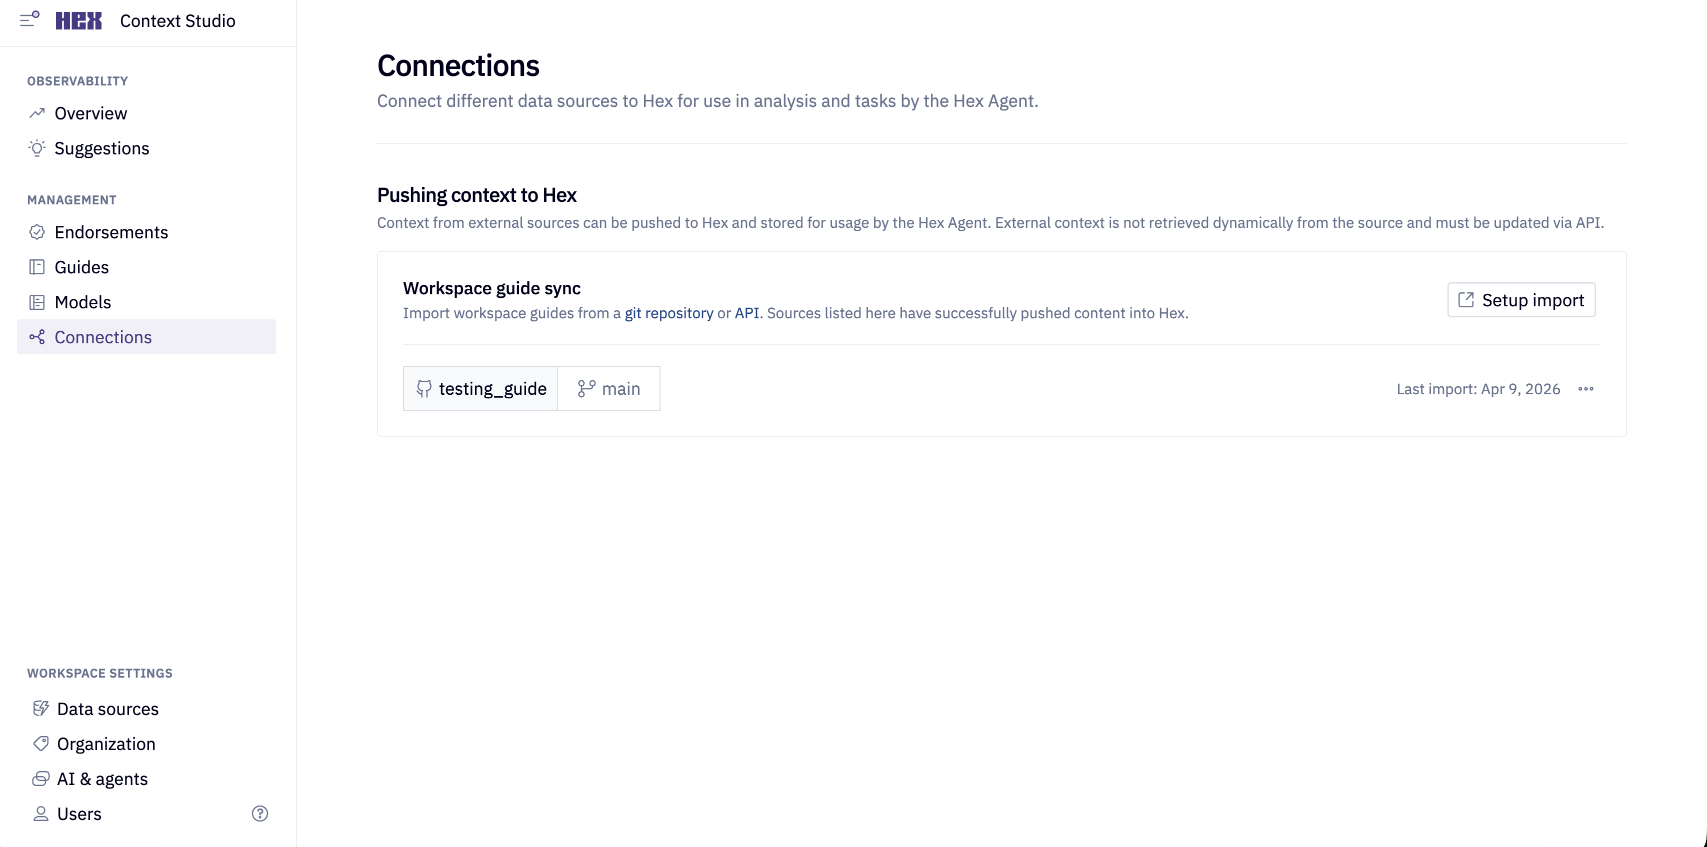Open the main branch selector
The height and width of the screenshot is (847, 1707).
tap(609, 388)
